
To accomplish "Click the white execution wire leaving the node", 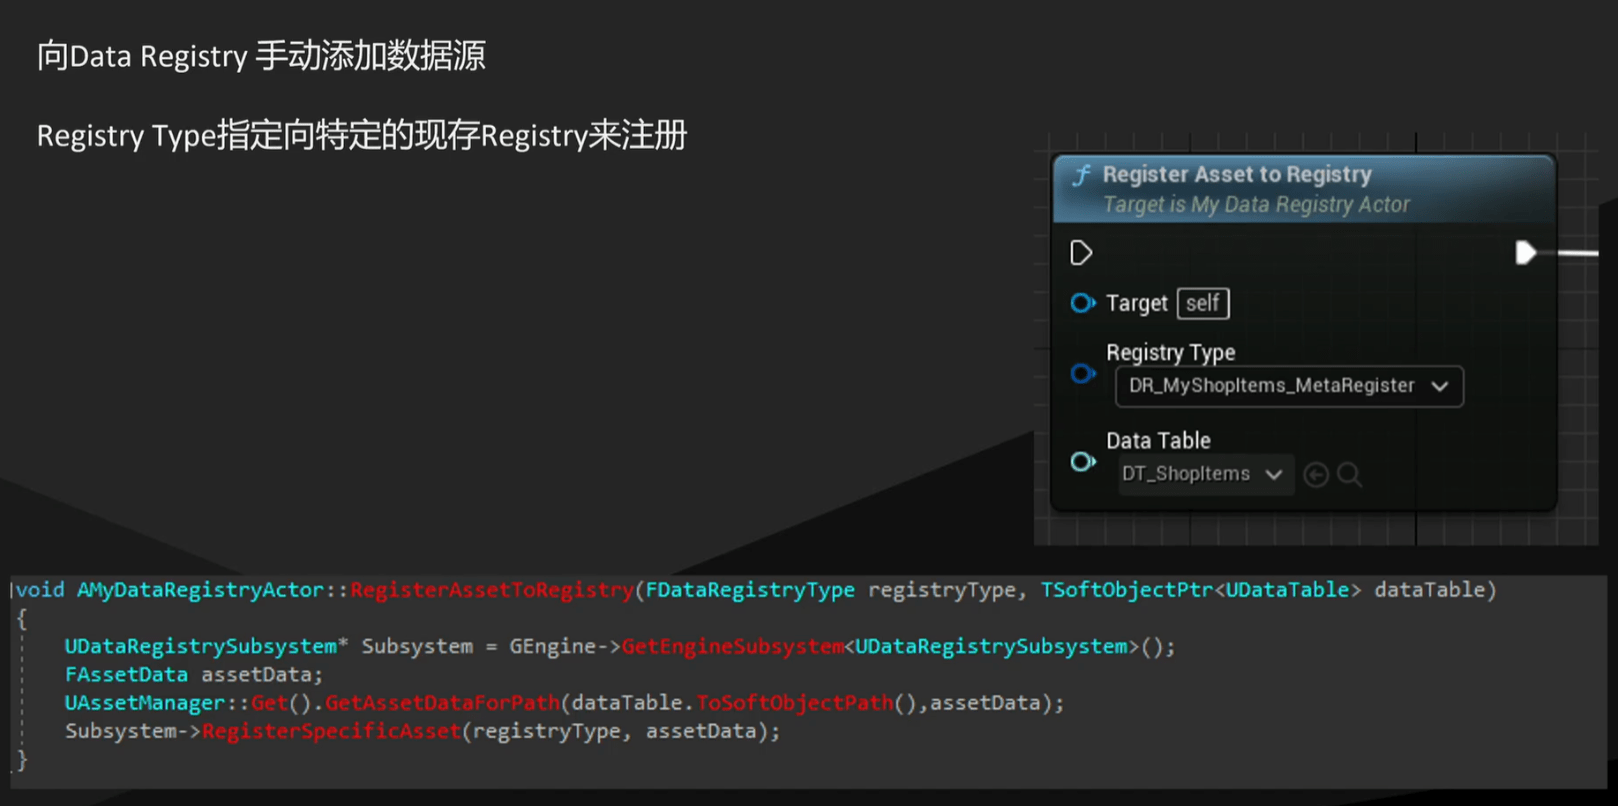I will point(1576,253).
